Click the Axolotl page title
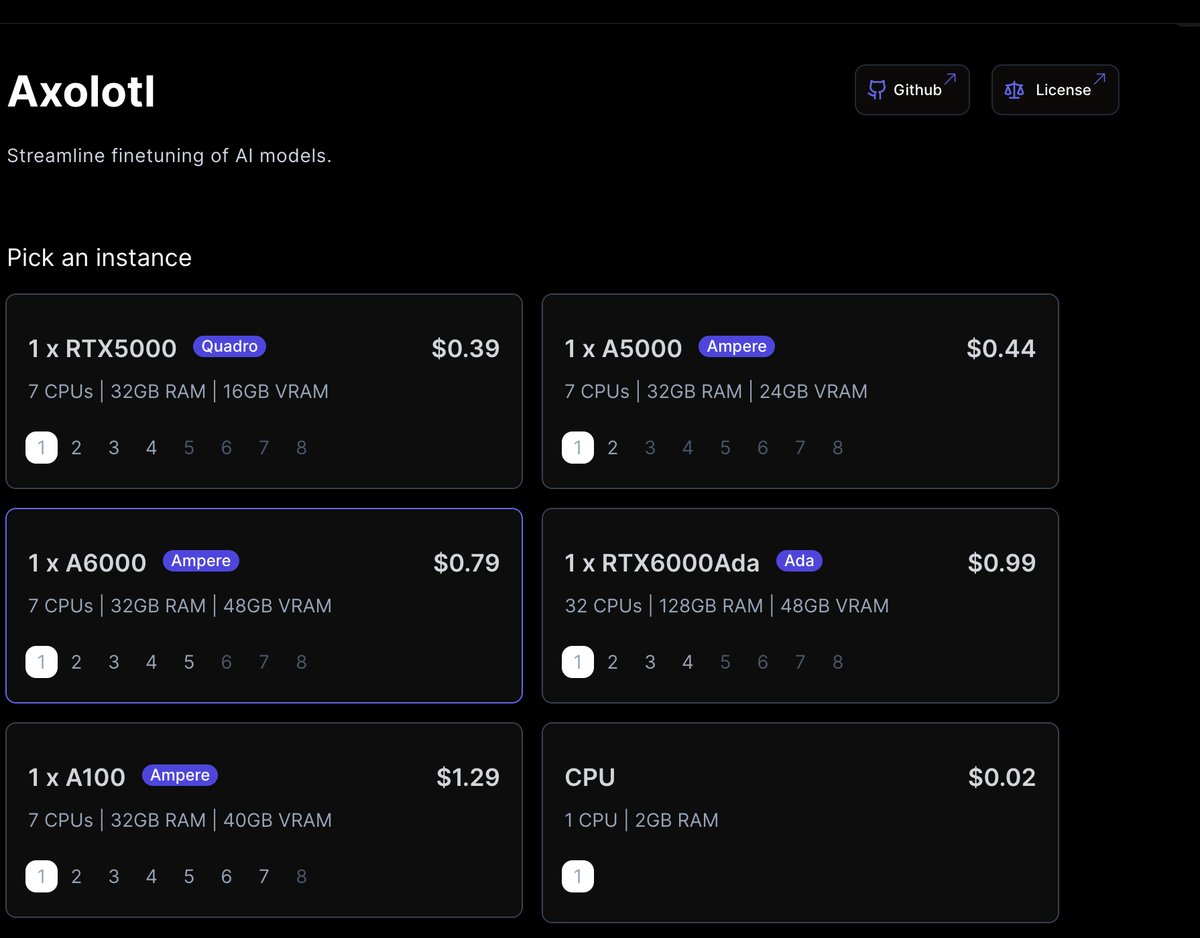 [x=81, y=92]
